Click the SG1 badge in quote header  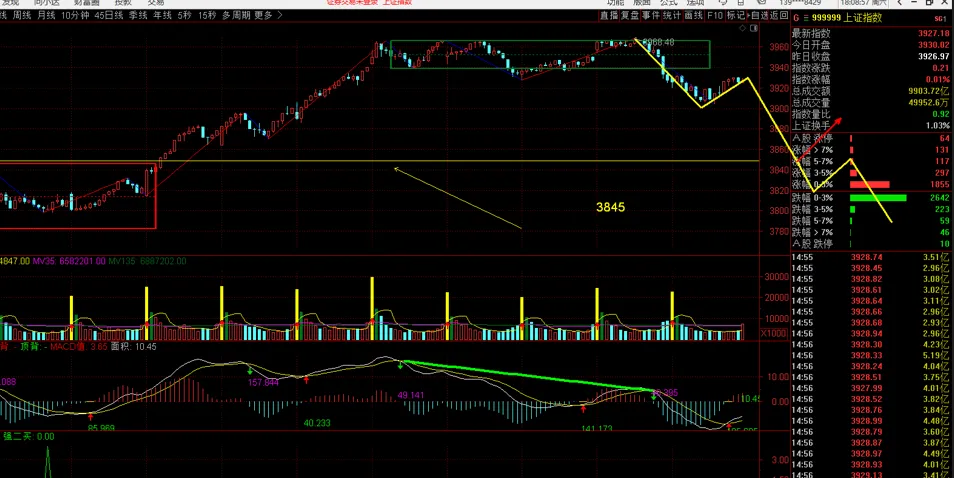coord(941,19)
